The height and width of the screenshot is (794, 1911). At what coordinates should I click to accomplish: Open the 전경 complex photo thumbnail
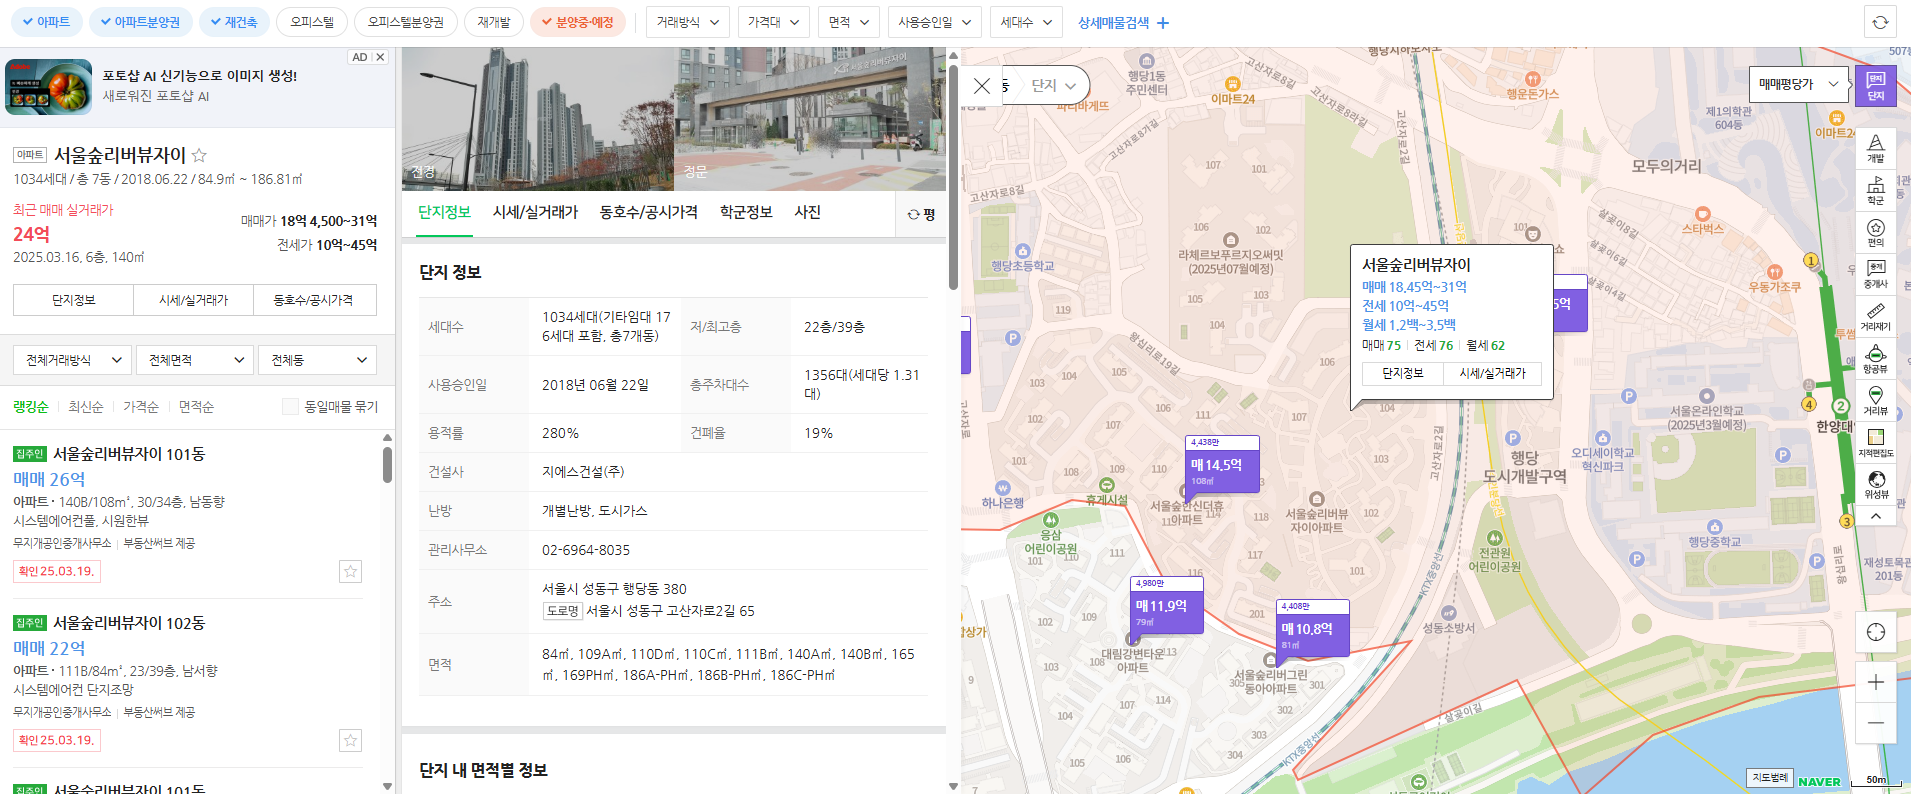click(x=538, y=119)
